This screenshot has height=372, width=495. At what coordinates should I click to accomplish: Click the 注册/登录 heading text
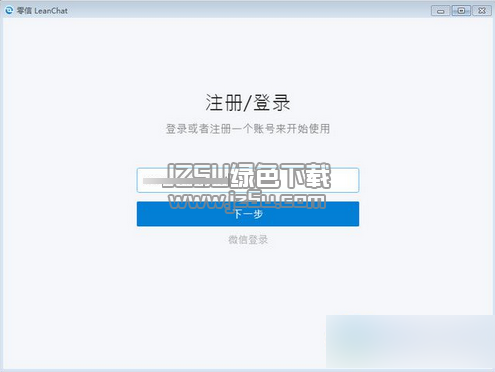coord(248,102)
